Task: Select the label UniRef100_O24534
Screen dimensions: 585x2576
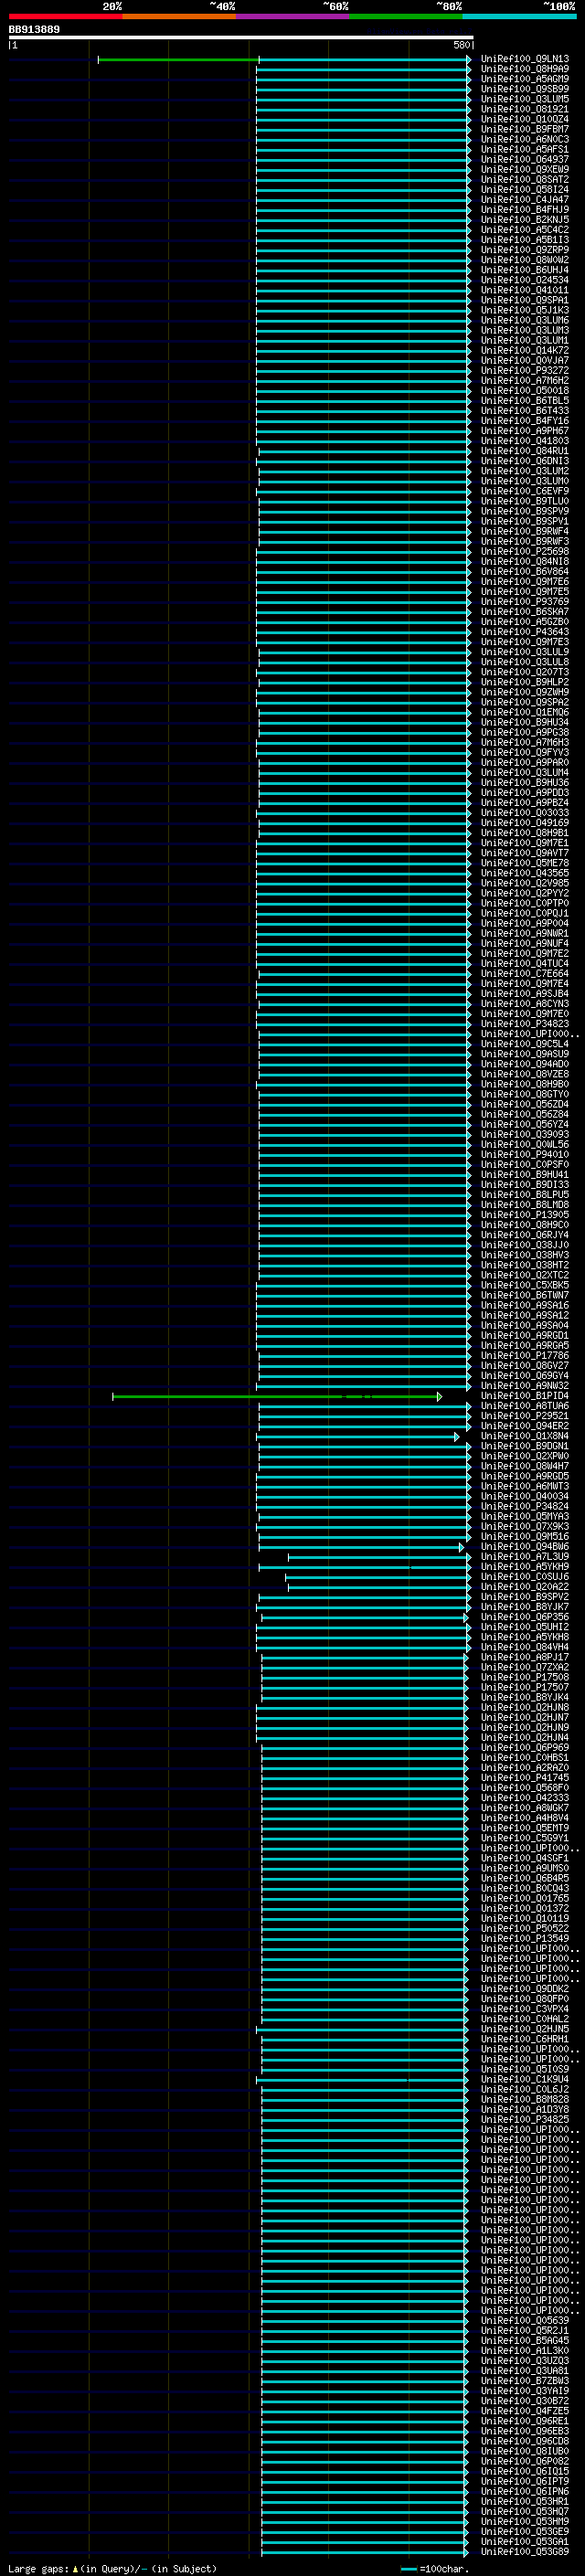Action: coord(524,280)
